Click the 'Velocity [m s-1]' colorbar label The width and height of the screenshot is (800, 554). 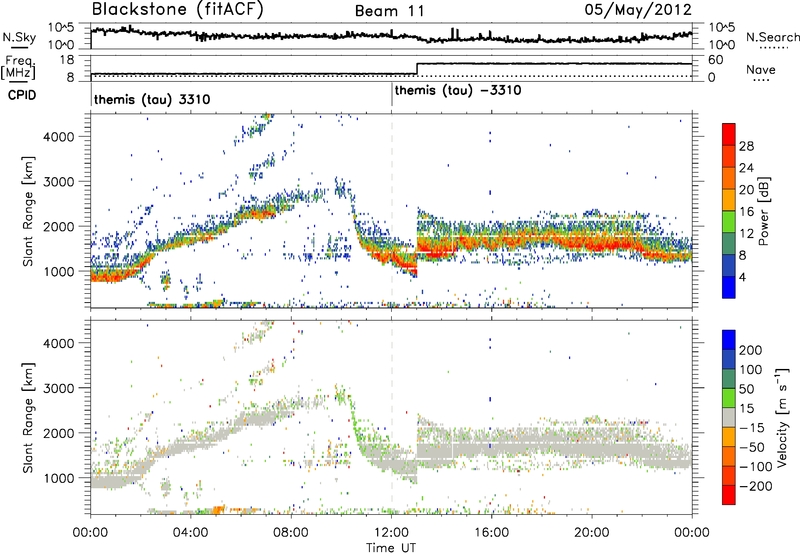pos(782,417)
